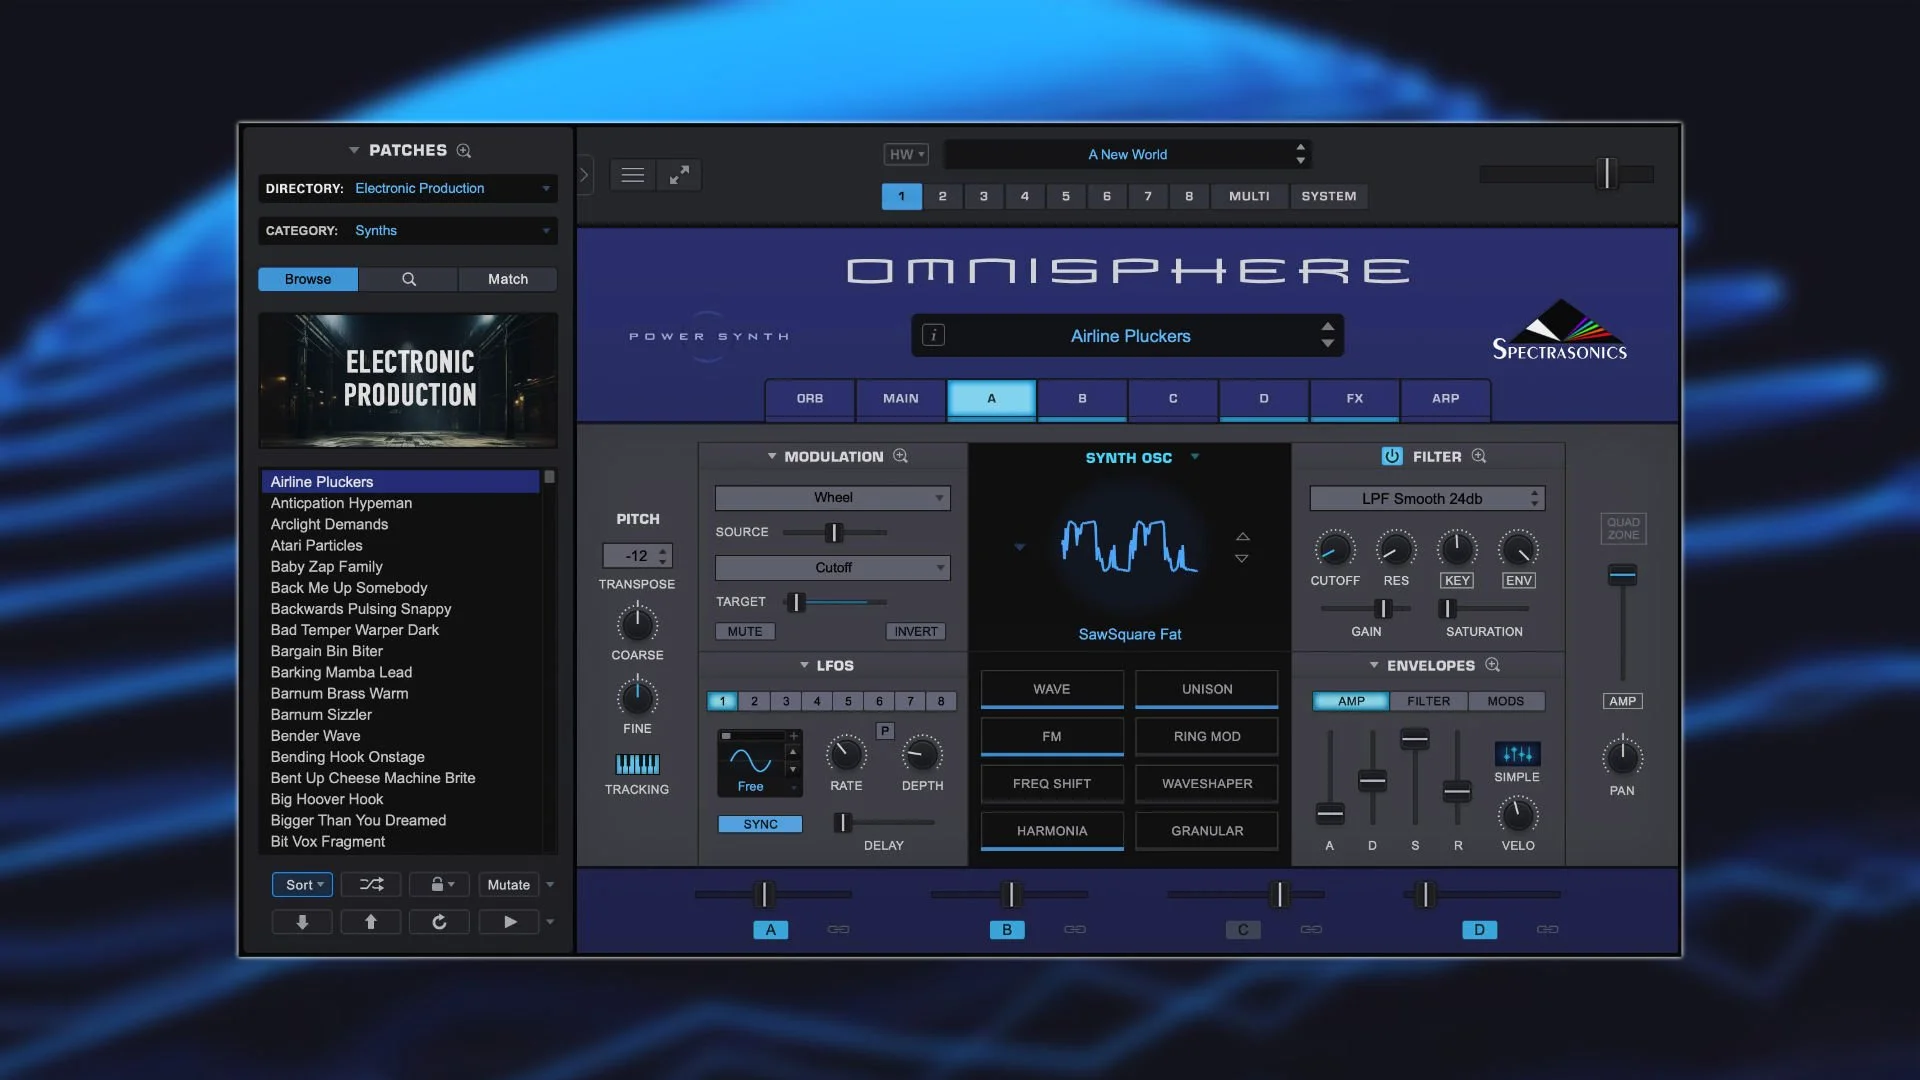Click the filter power icon

pyautogui.click(x=1391, y=456)
